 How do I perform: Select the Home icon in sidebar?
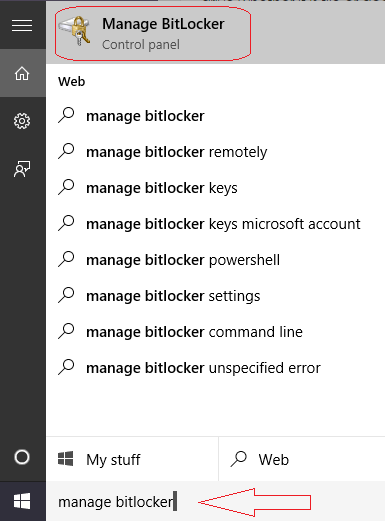(x=22, y=73)
